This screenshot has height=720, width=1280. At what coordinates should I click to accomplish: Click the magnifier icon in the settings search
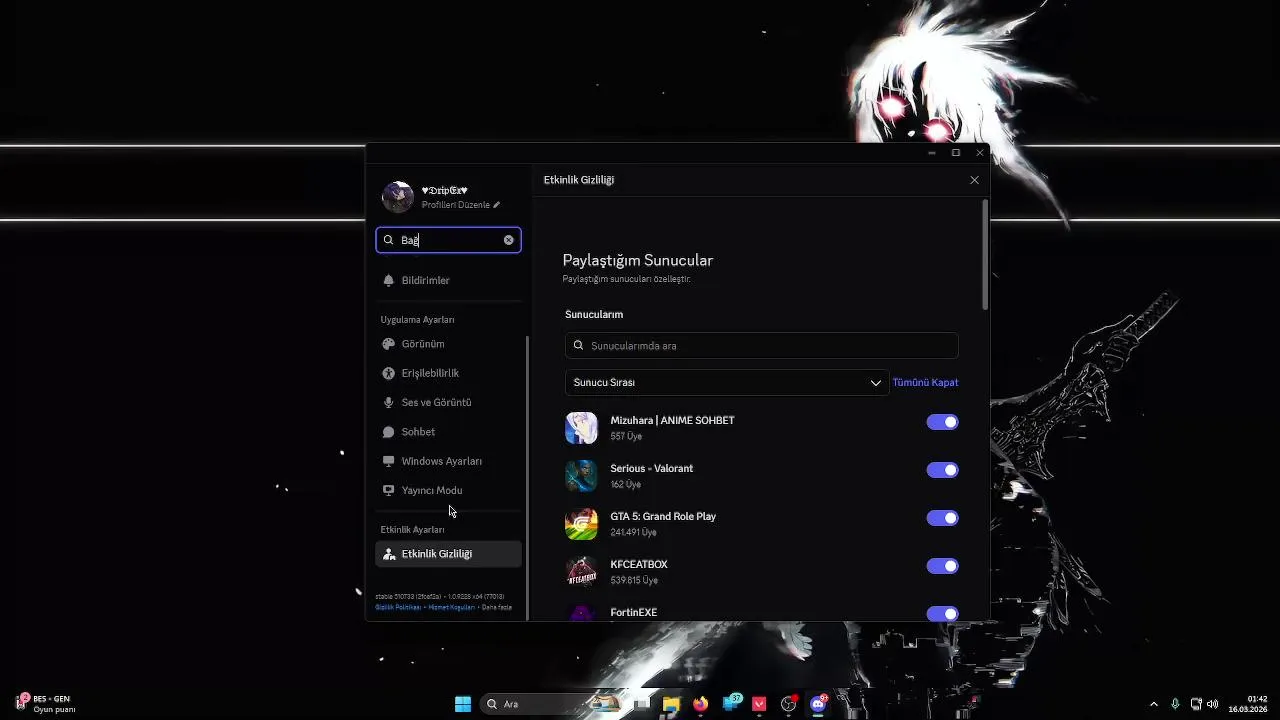[x=389, y=240]
